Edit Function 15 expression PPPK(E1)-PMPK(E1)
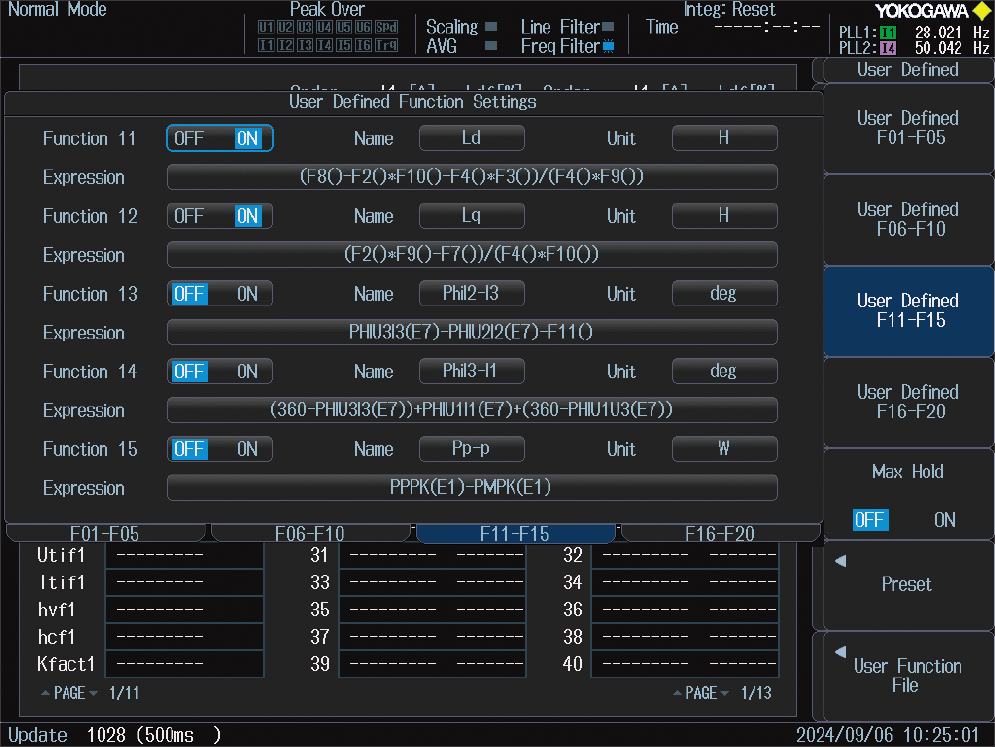The image size is (995, 747). point(472,487)
